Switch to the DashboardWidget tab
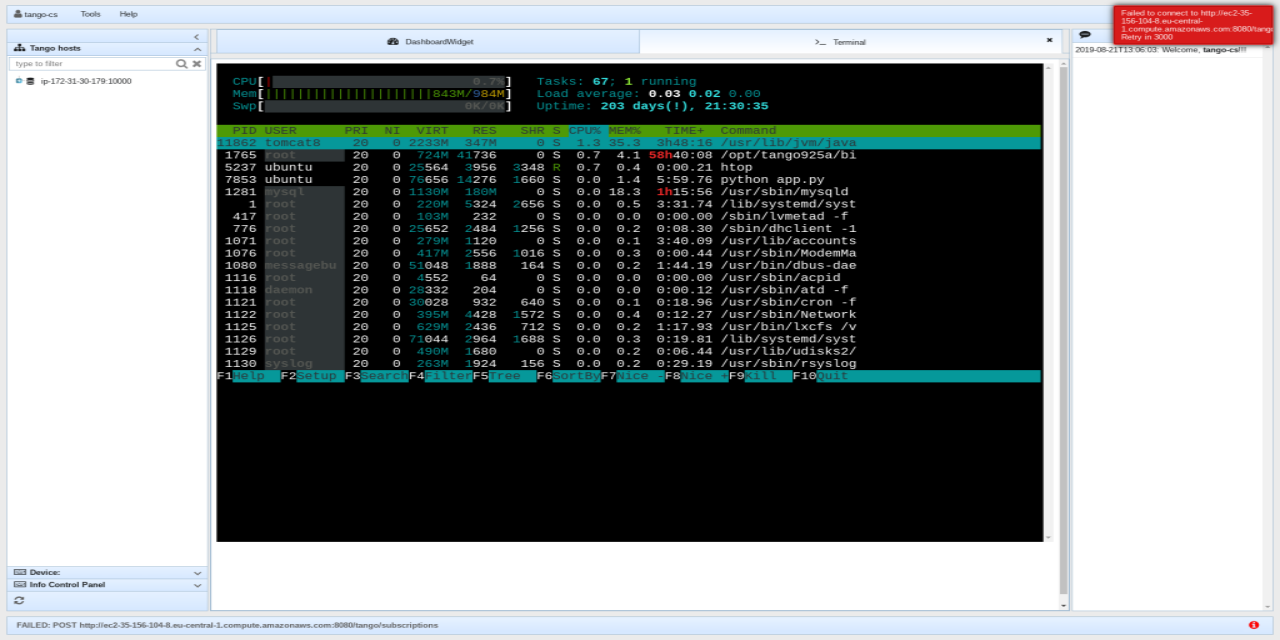Viewport: 1280px width, 640px height. [430, 41]
